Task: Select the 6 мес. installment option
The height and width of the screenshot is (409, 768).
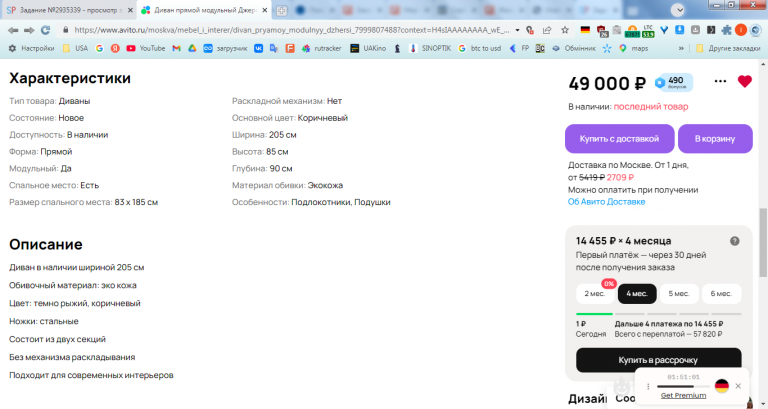Action: point(721,293)
